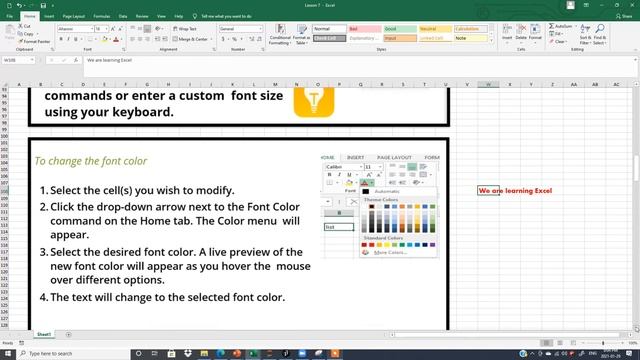Switch to the Review tab

coord(142,16)
